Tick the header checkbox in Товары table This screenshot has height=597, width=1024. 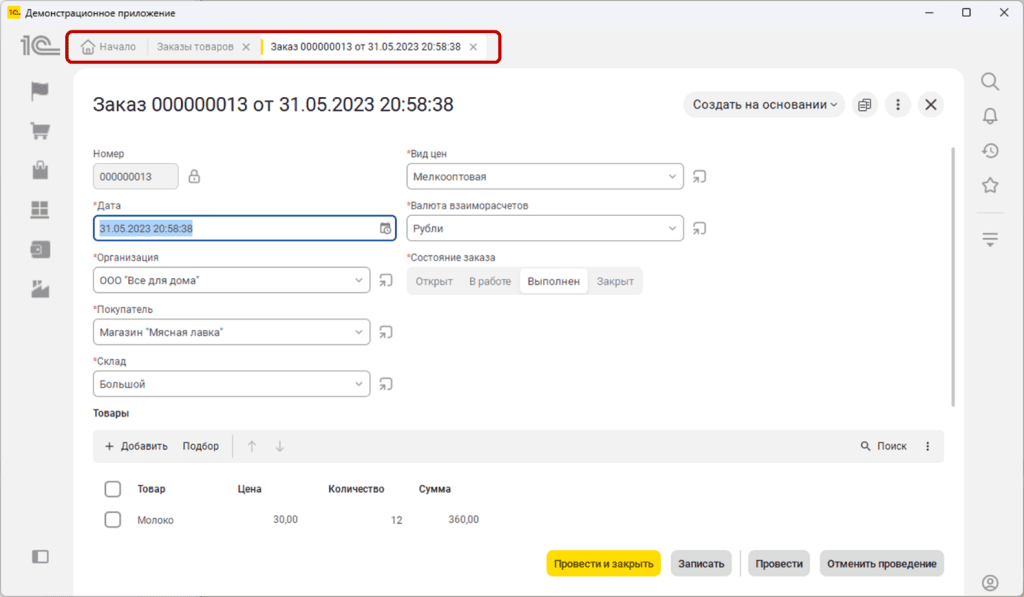click(112, 489)
